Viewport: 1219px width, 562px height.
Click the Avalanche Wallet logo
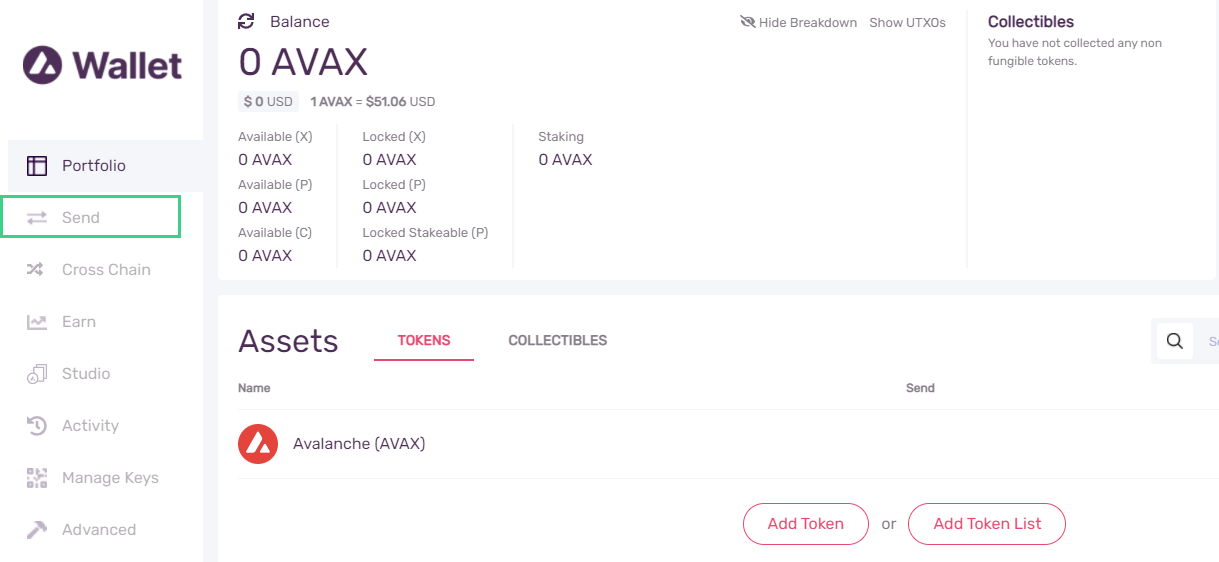pyautogui.click(x=102, y=66)
